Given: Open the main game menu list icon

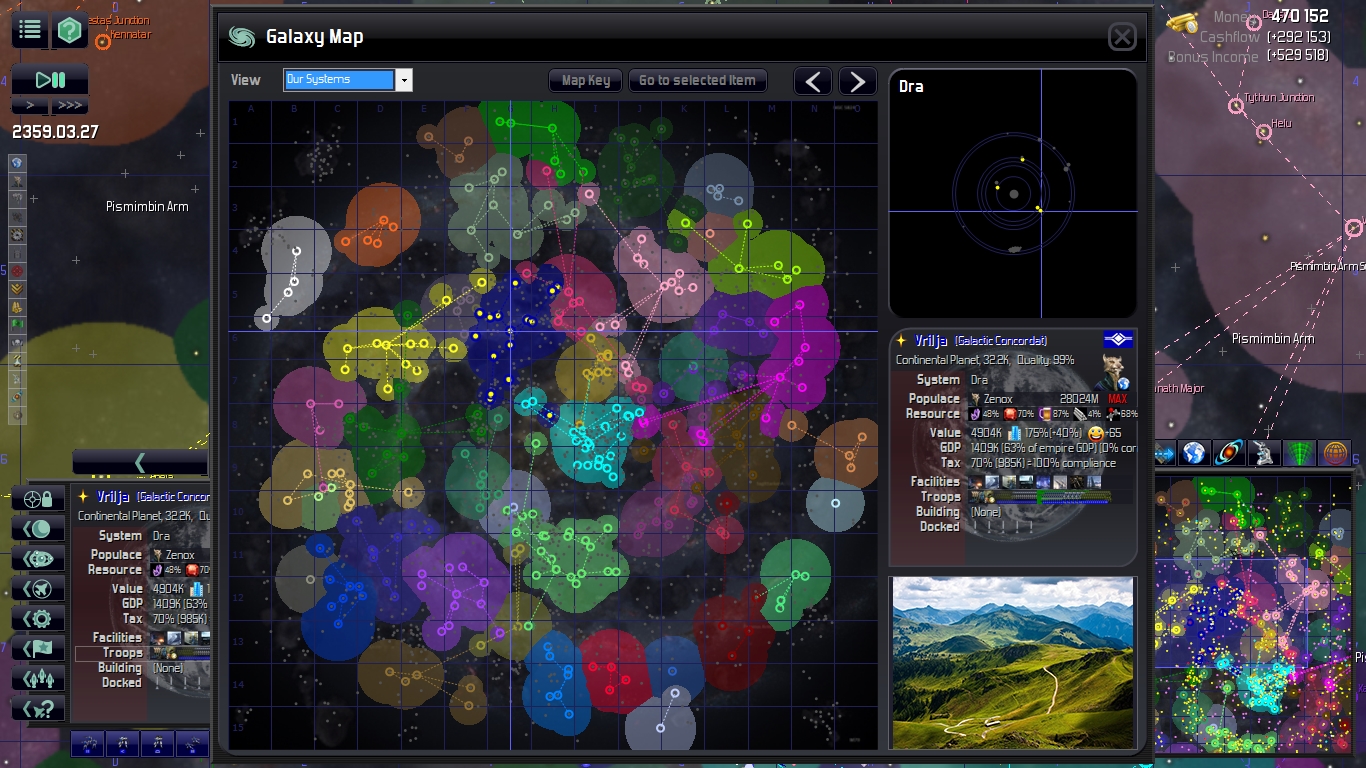Looking at the screenshot, I should coord(30,30).
